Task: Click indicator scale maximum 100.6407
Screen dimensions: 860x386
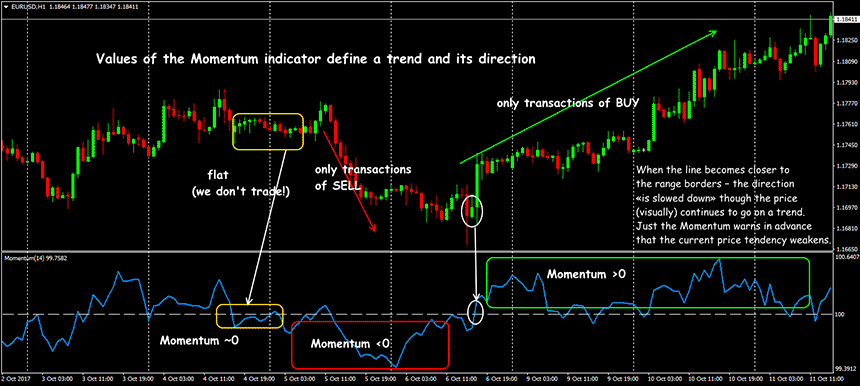Action: pos(847,256)
